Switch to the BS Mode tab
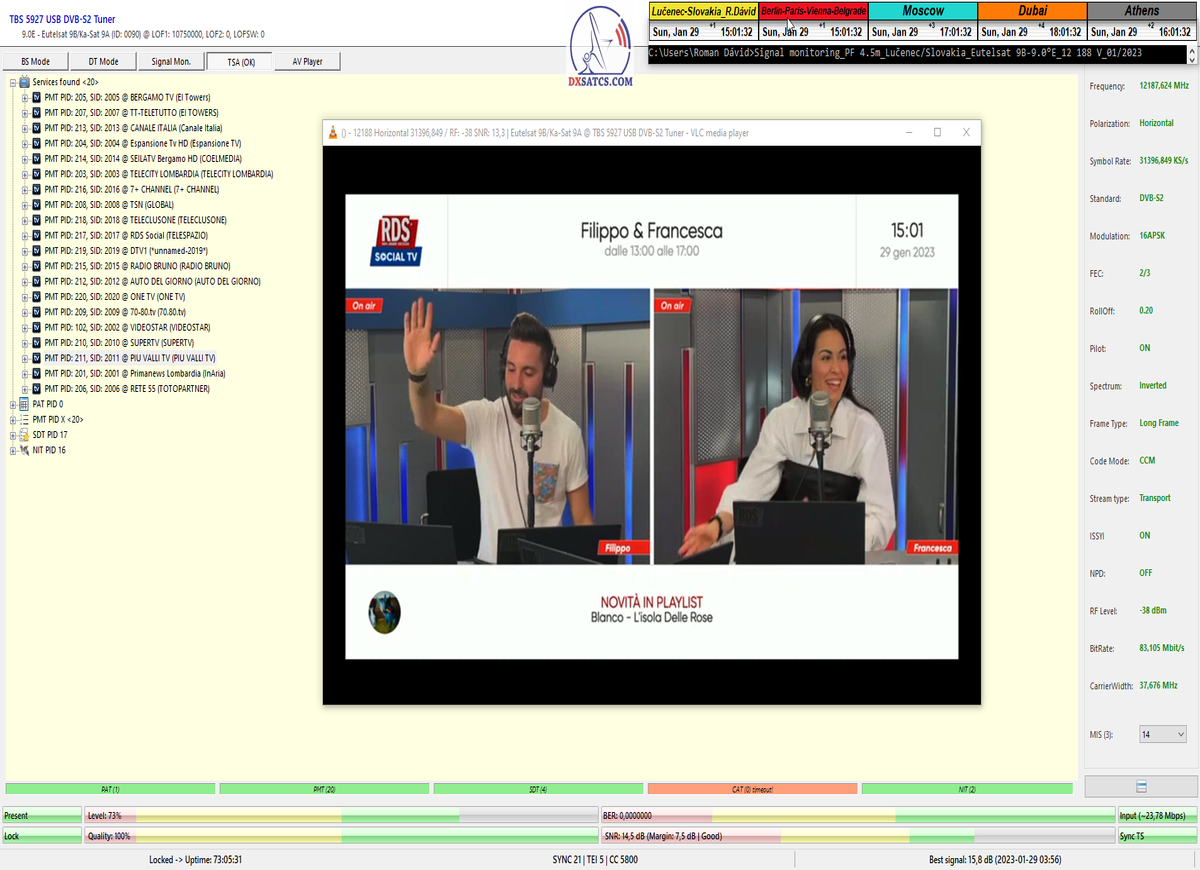The image size is (1200, 870). (x=36, y=61)
